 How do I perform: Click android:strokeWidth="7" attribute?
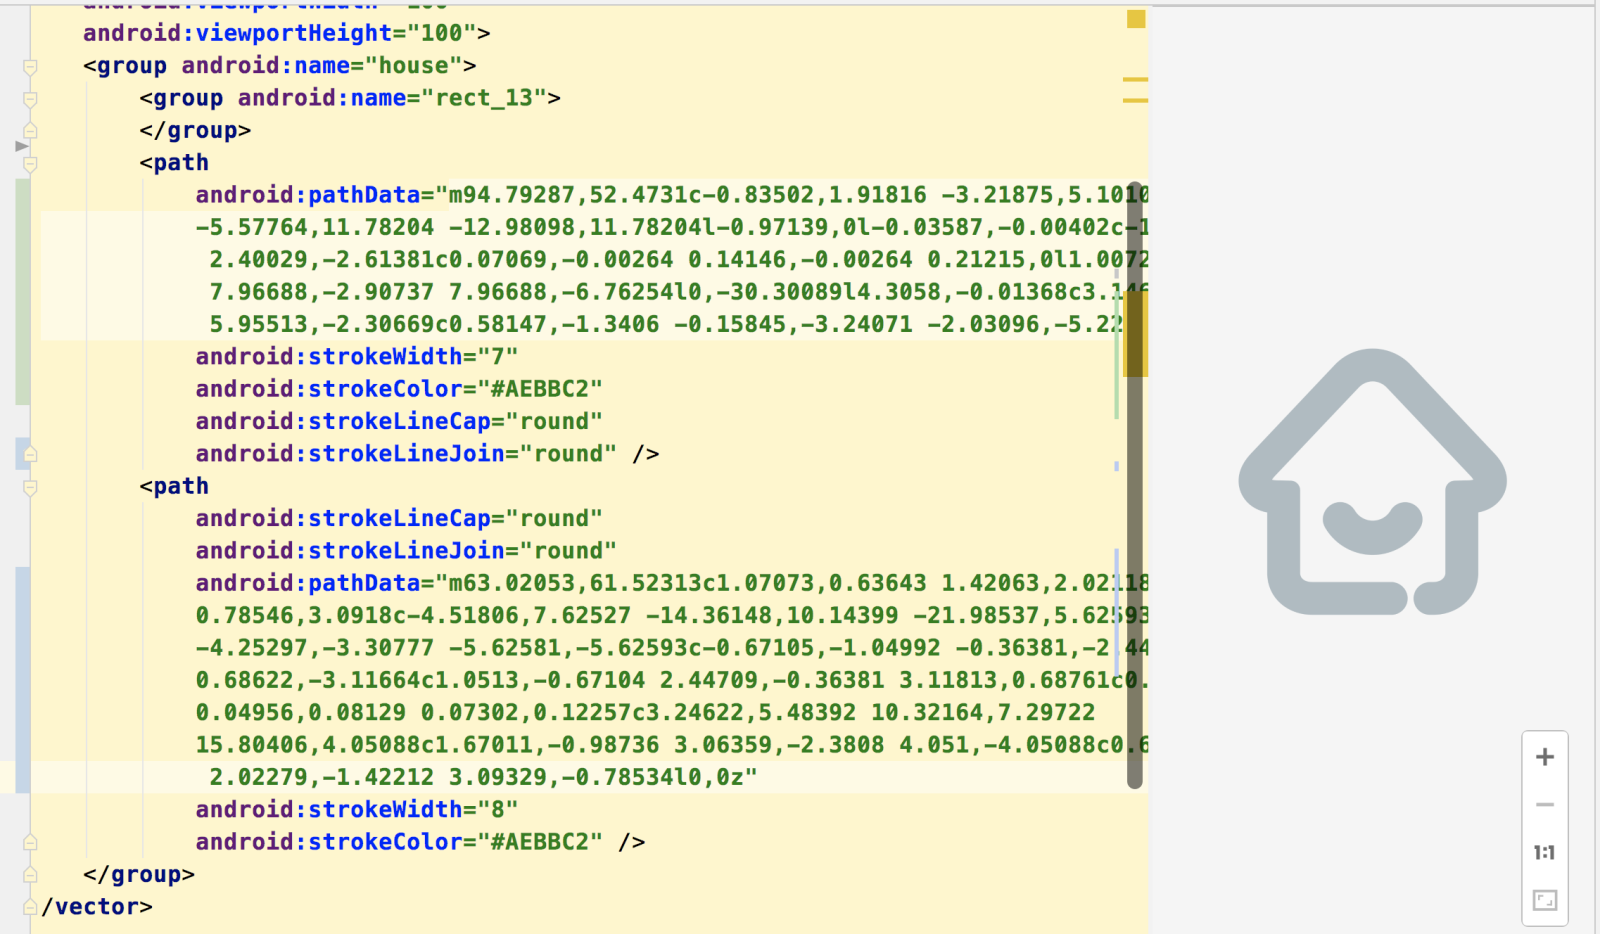pyautogui.click(x=357, y=357)
